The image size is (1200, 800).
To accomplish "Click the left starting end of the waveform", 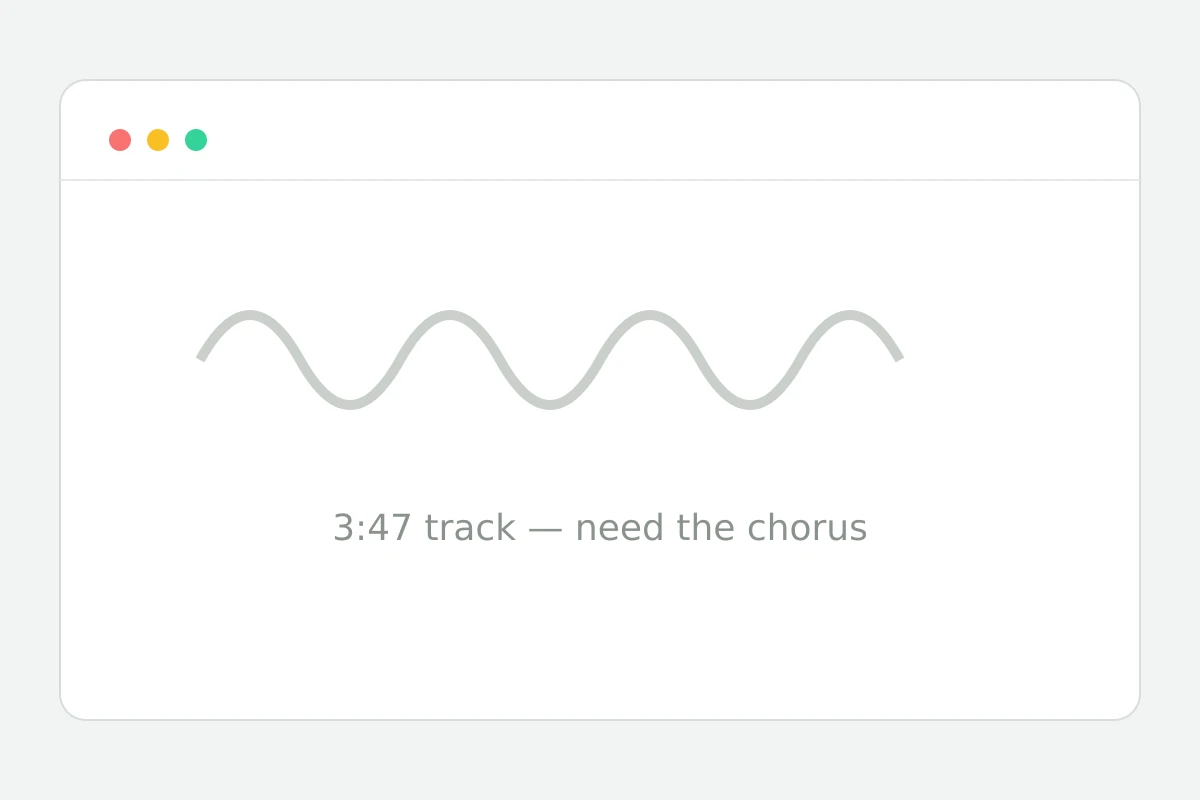I will point(201,357).
